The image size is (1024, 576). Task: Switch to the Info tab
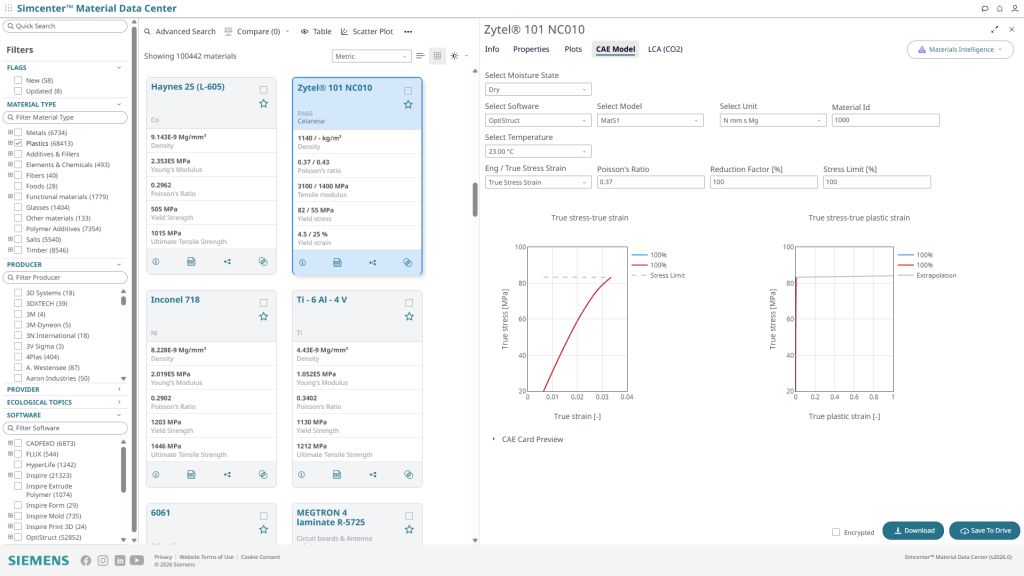click(492, 49)
